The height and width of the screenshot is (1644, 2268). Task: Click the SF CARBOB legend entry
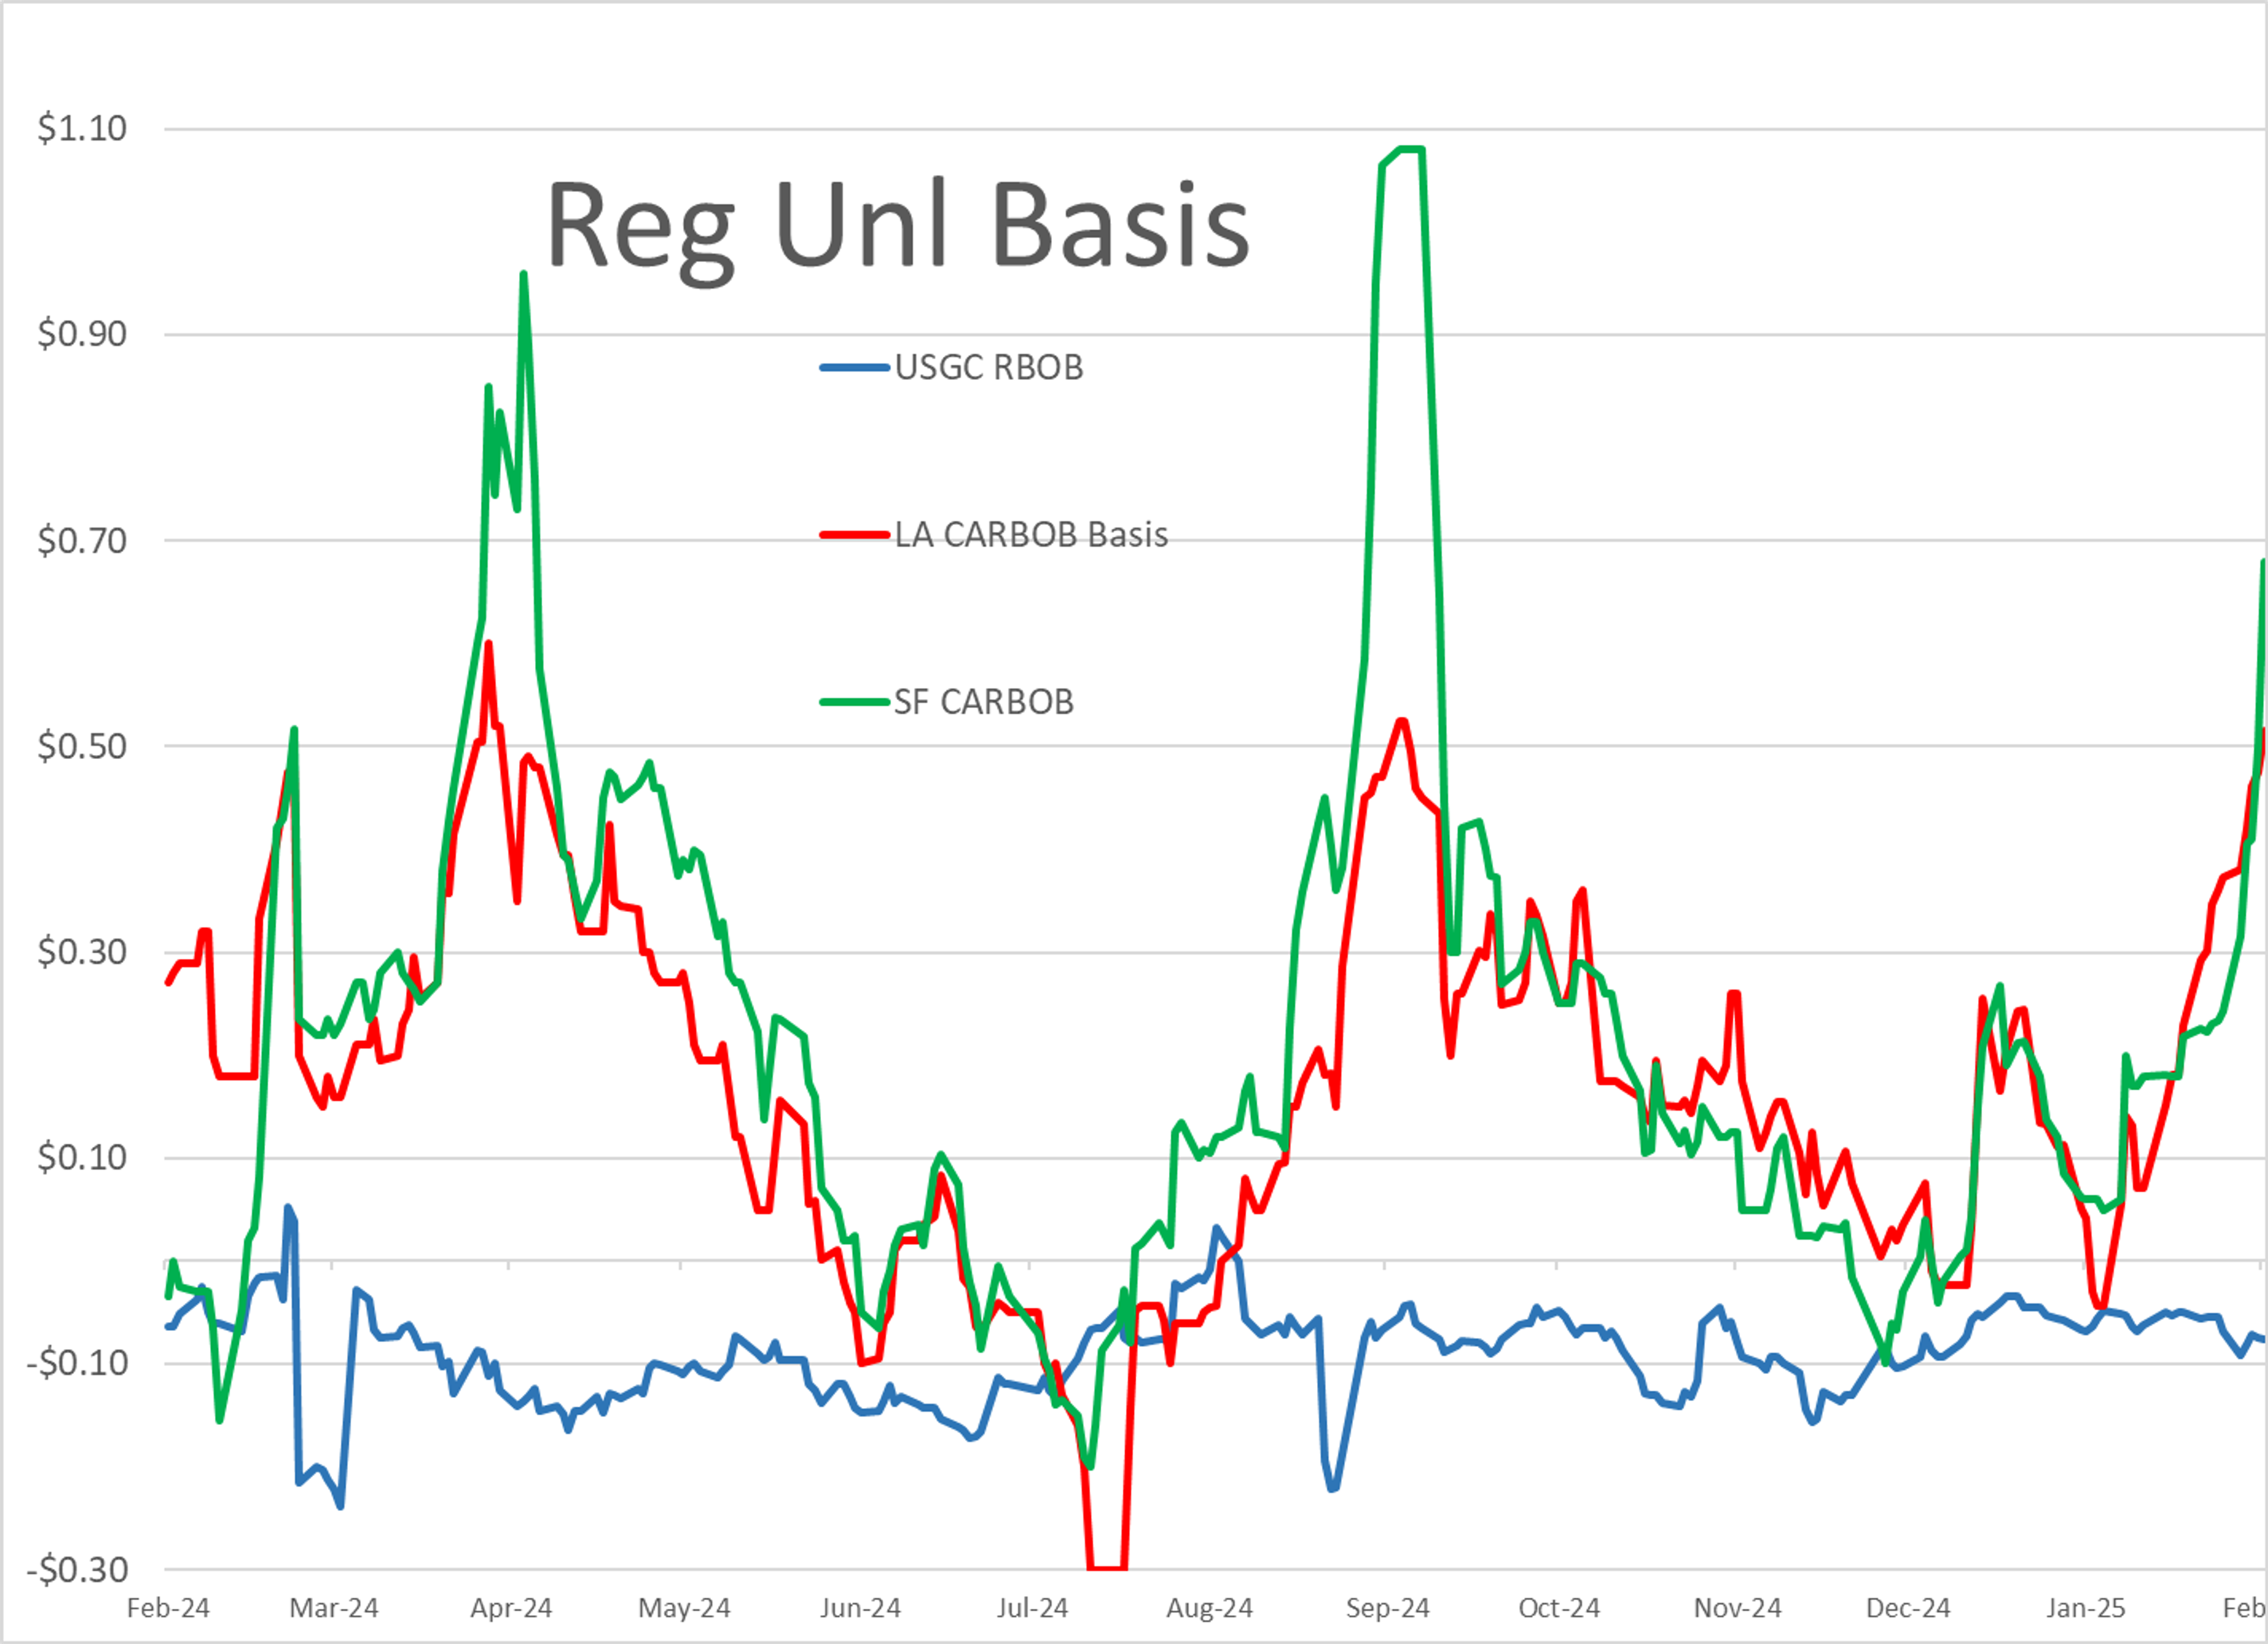click(946, 701)
